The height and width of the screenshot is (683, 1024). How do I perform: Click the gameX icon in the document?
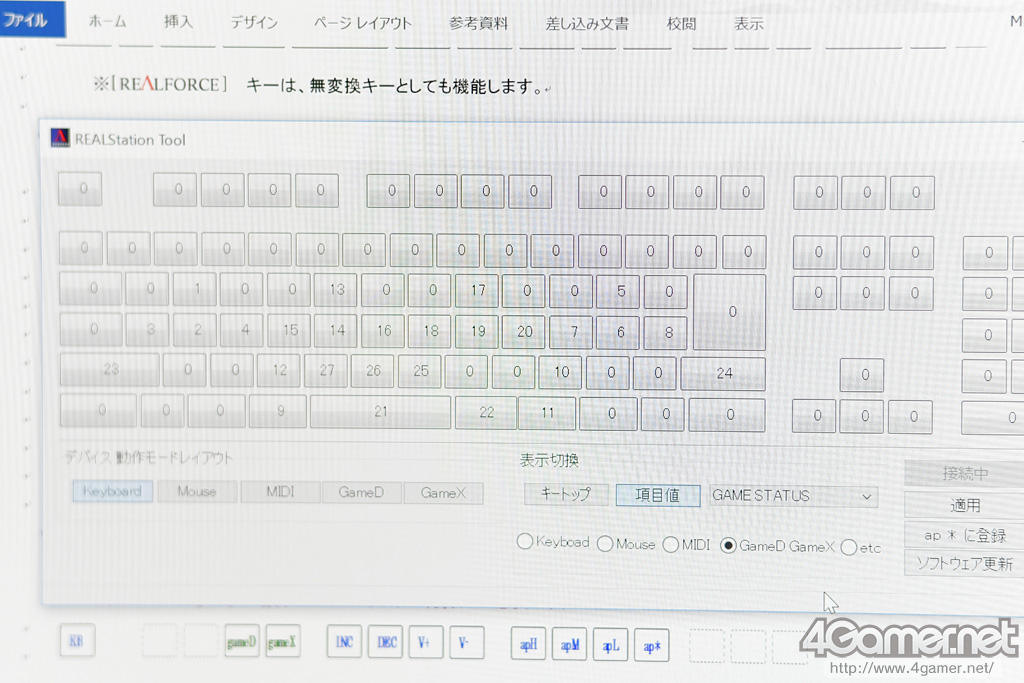pos(283,642)
